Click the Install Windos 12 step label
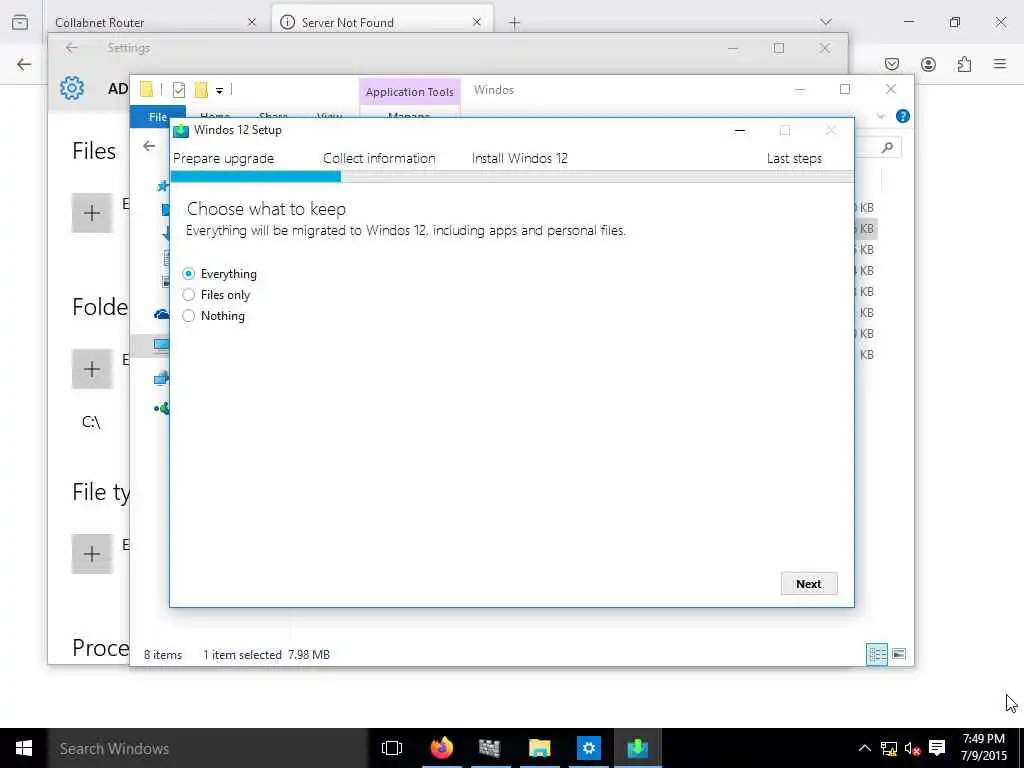The image size is (1024, 768). point(519,159)
